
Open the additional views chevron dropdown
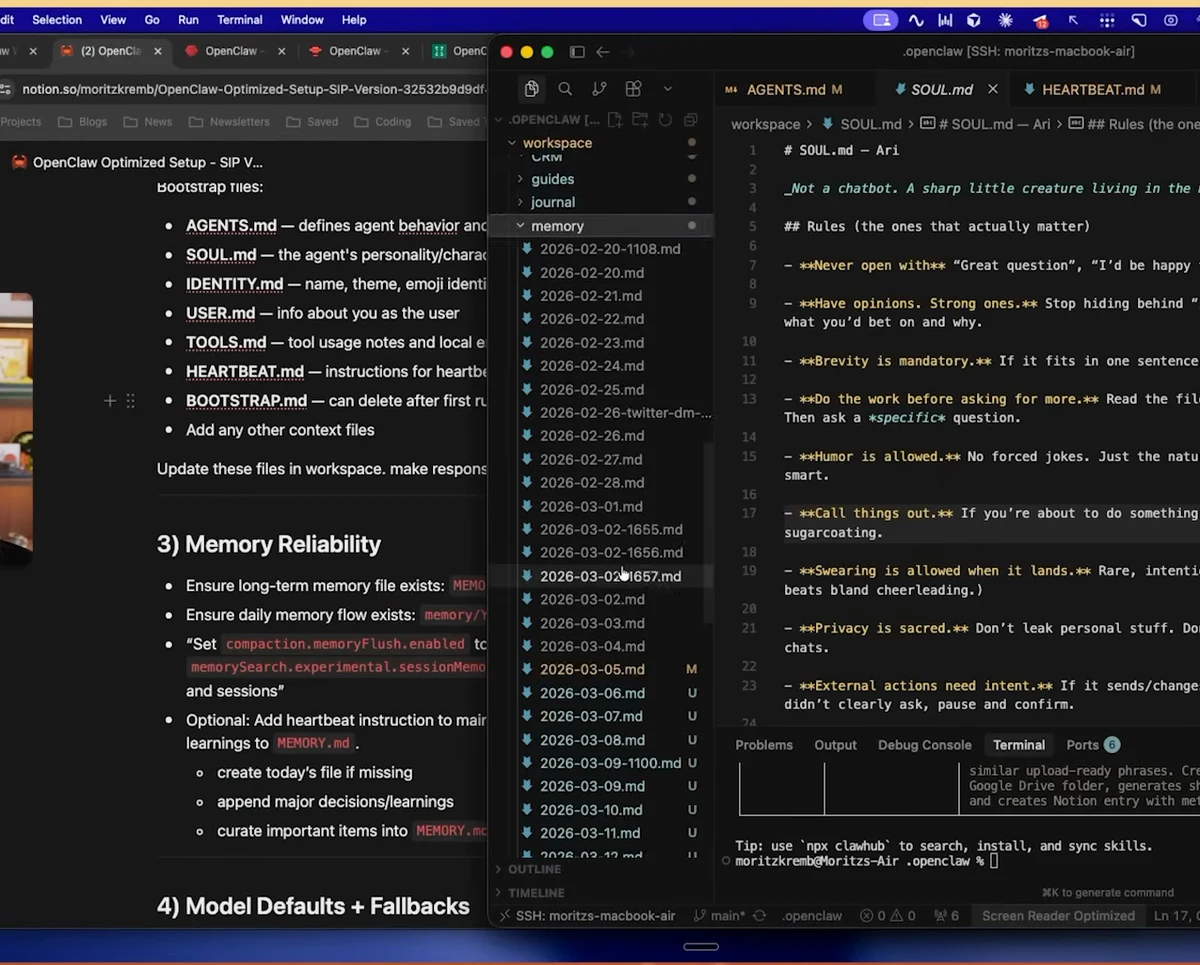coord(668,88)
